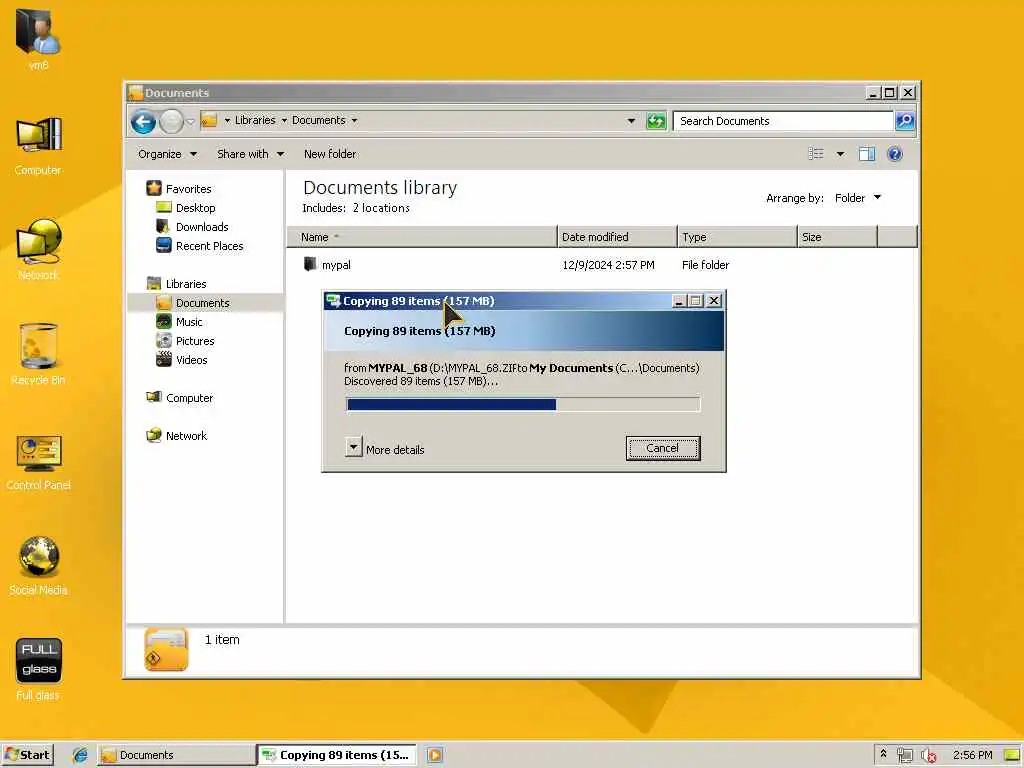
Task: Click the network tray icon
Action: [x=904, y=755]
